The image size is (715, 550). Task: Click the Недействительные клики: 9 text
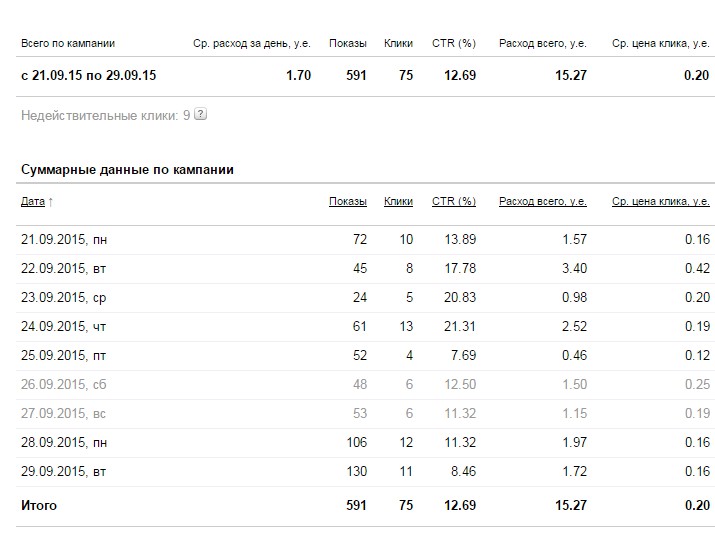pyautogui.click(x=105, y=115)
